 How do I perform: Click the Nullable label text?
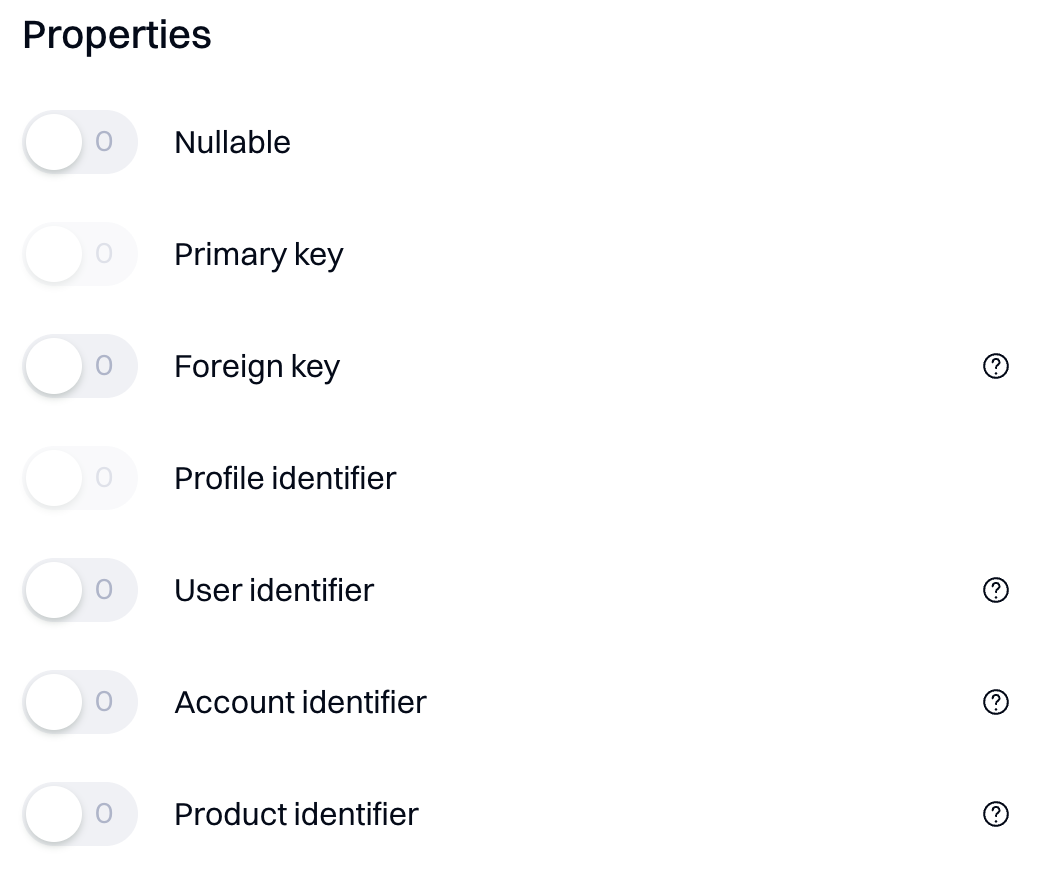pos(232,143)
